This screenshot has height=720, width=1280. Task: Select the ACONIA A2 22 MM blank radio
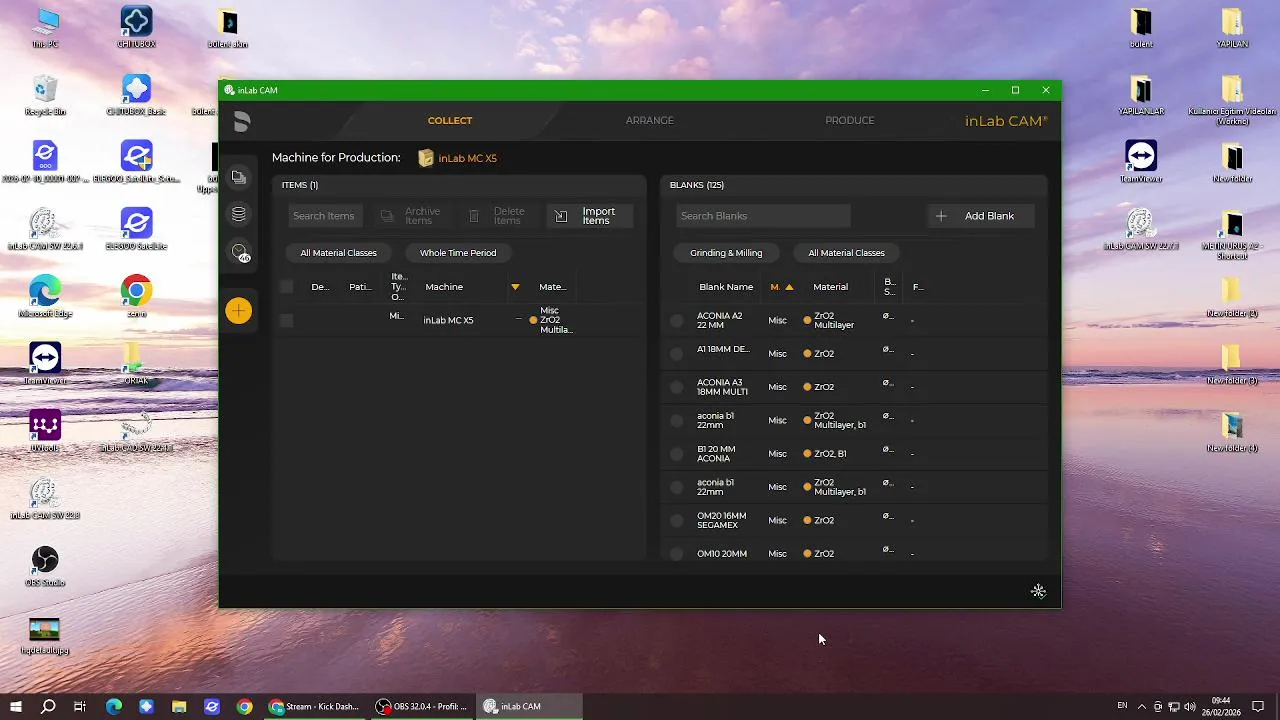tap(677, 320)
